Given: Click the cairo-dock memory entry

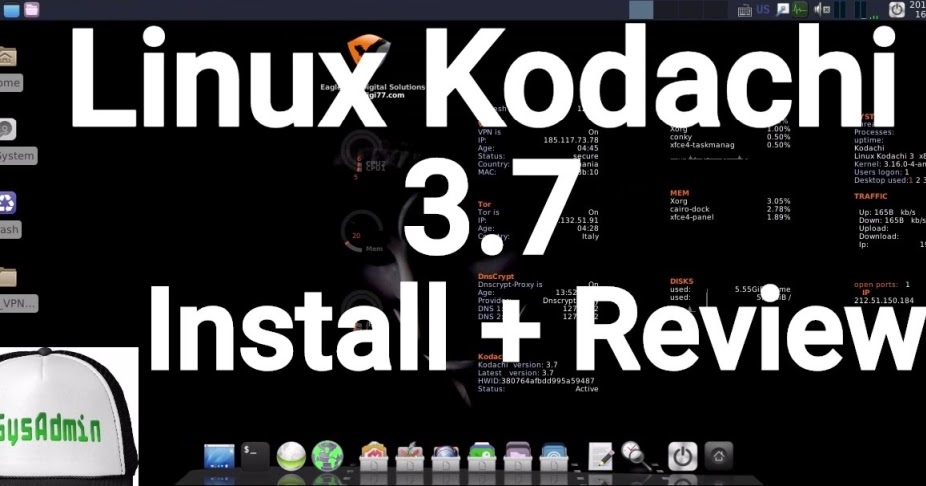Looking at the screenshot, I should click(730, 209).
